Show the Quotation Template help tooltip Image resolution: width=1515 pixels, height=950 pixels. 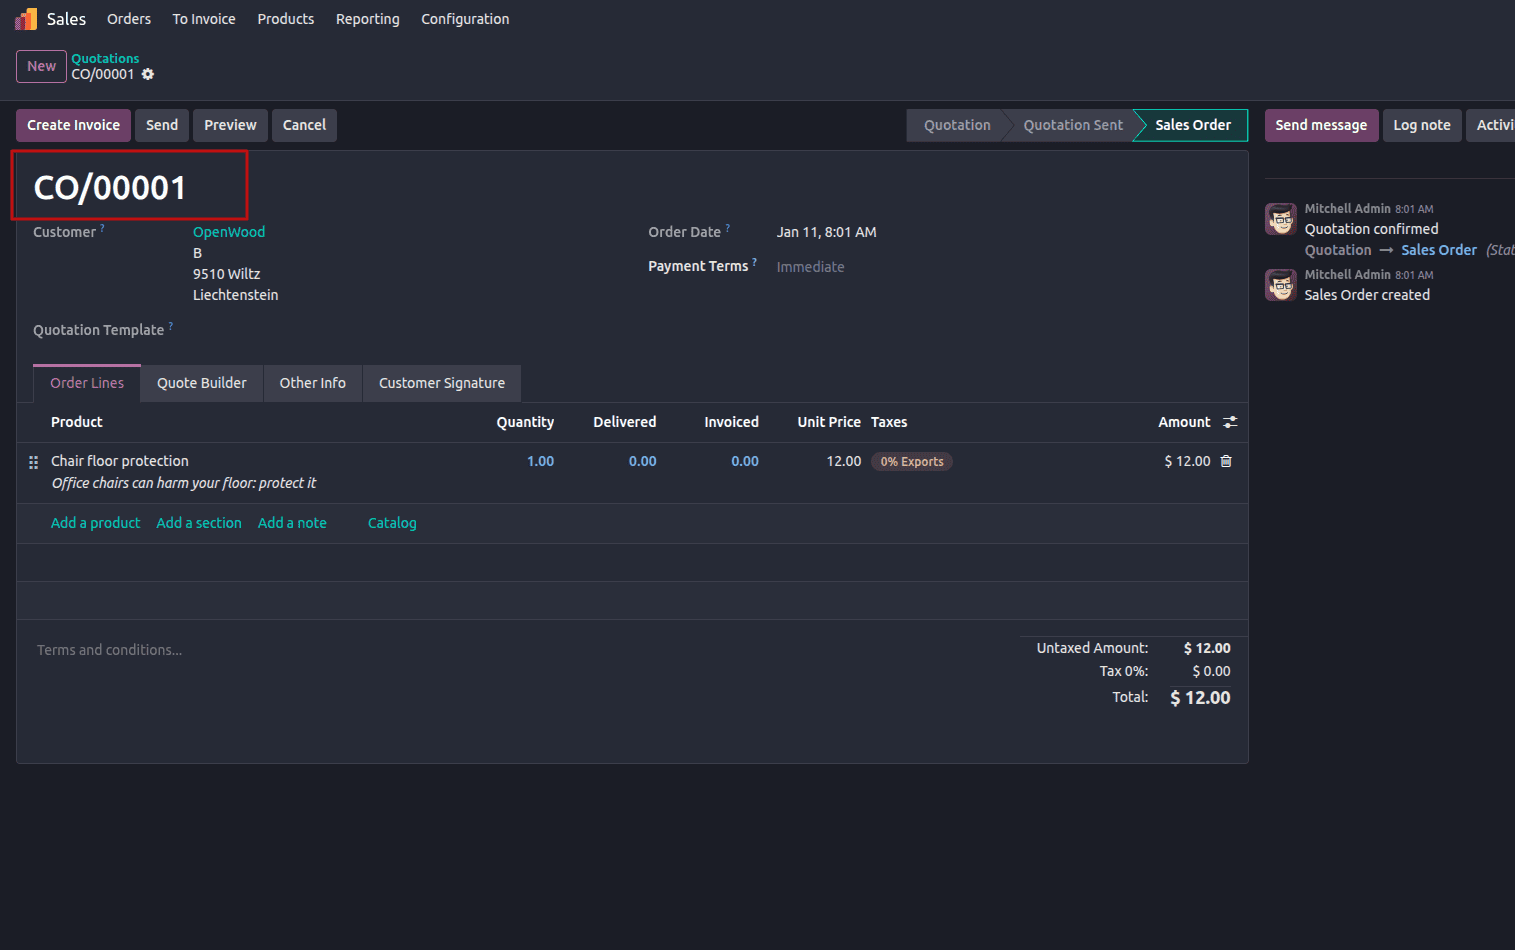tap(170, 326)
